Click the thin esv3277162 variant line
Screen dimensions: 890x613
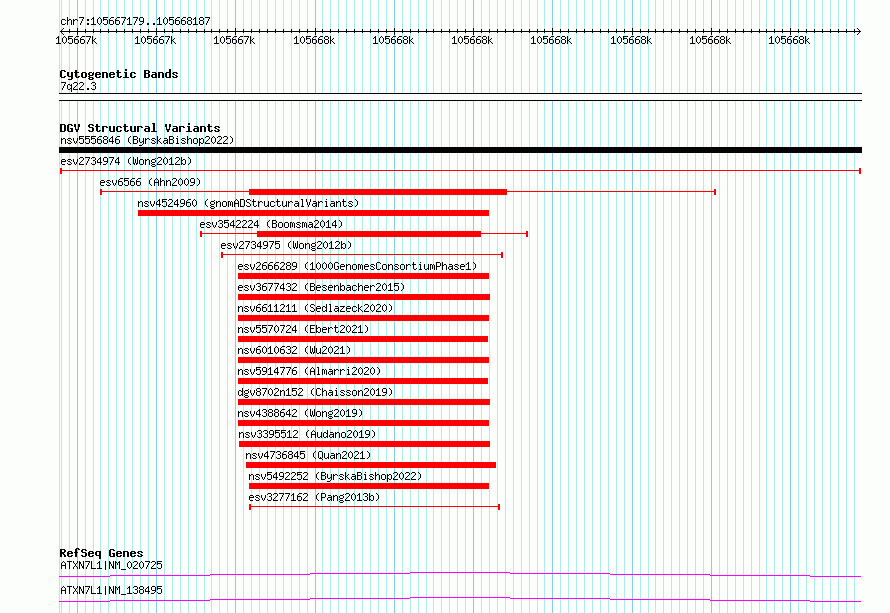tap(375, 507)
